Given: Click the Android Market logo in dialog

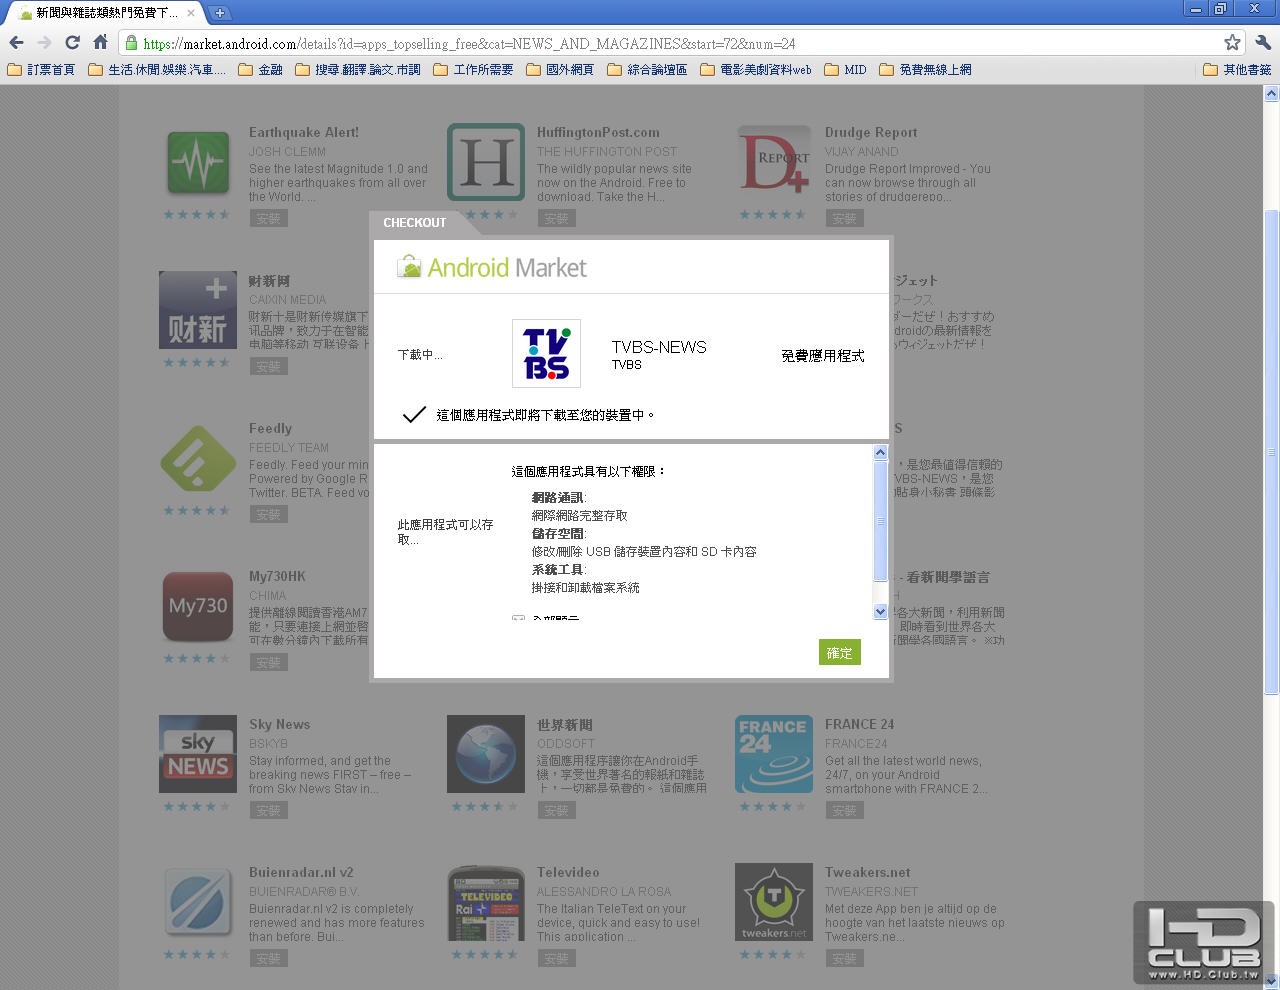Looking at the screenshot, I should [492, 267].
